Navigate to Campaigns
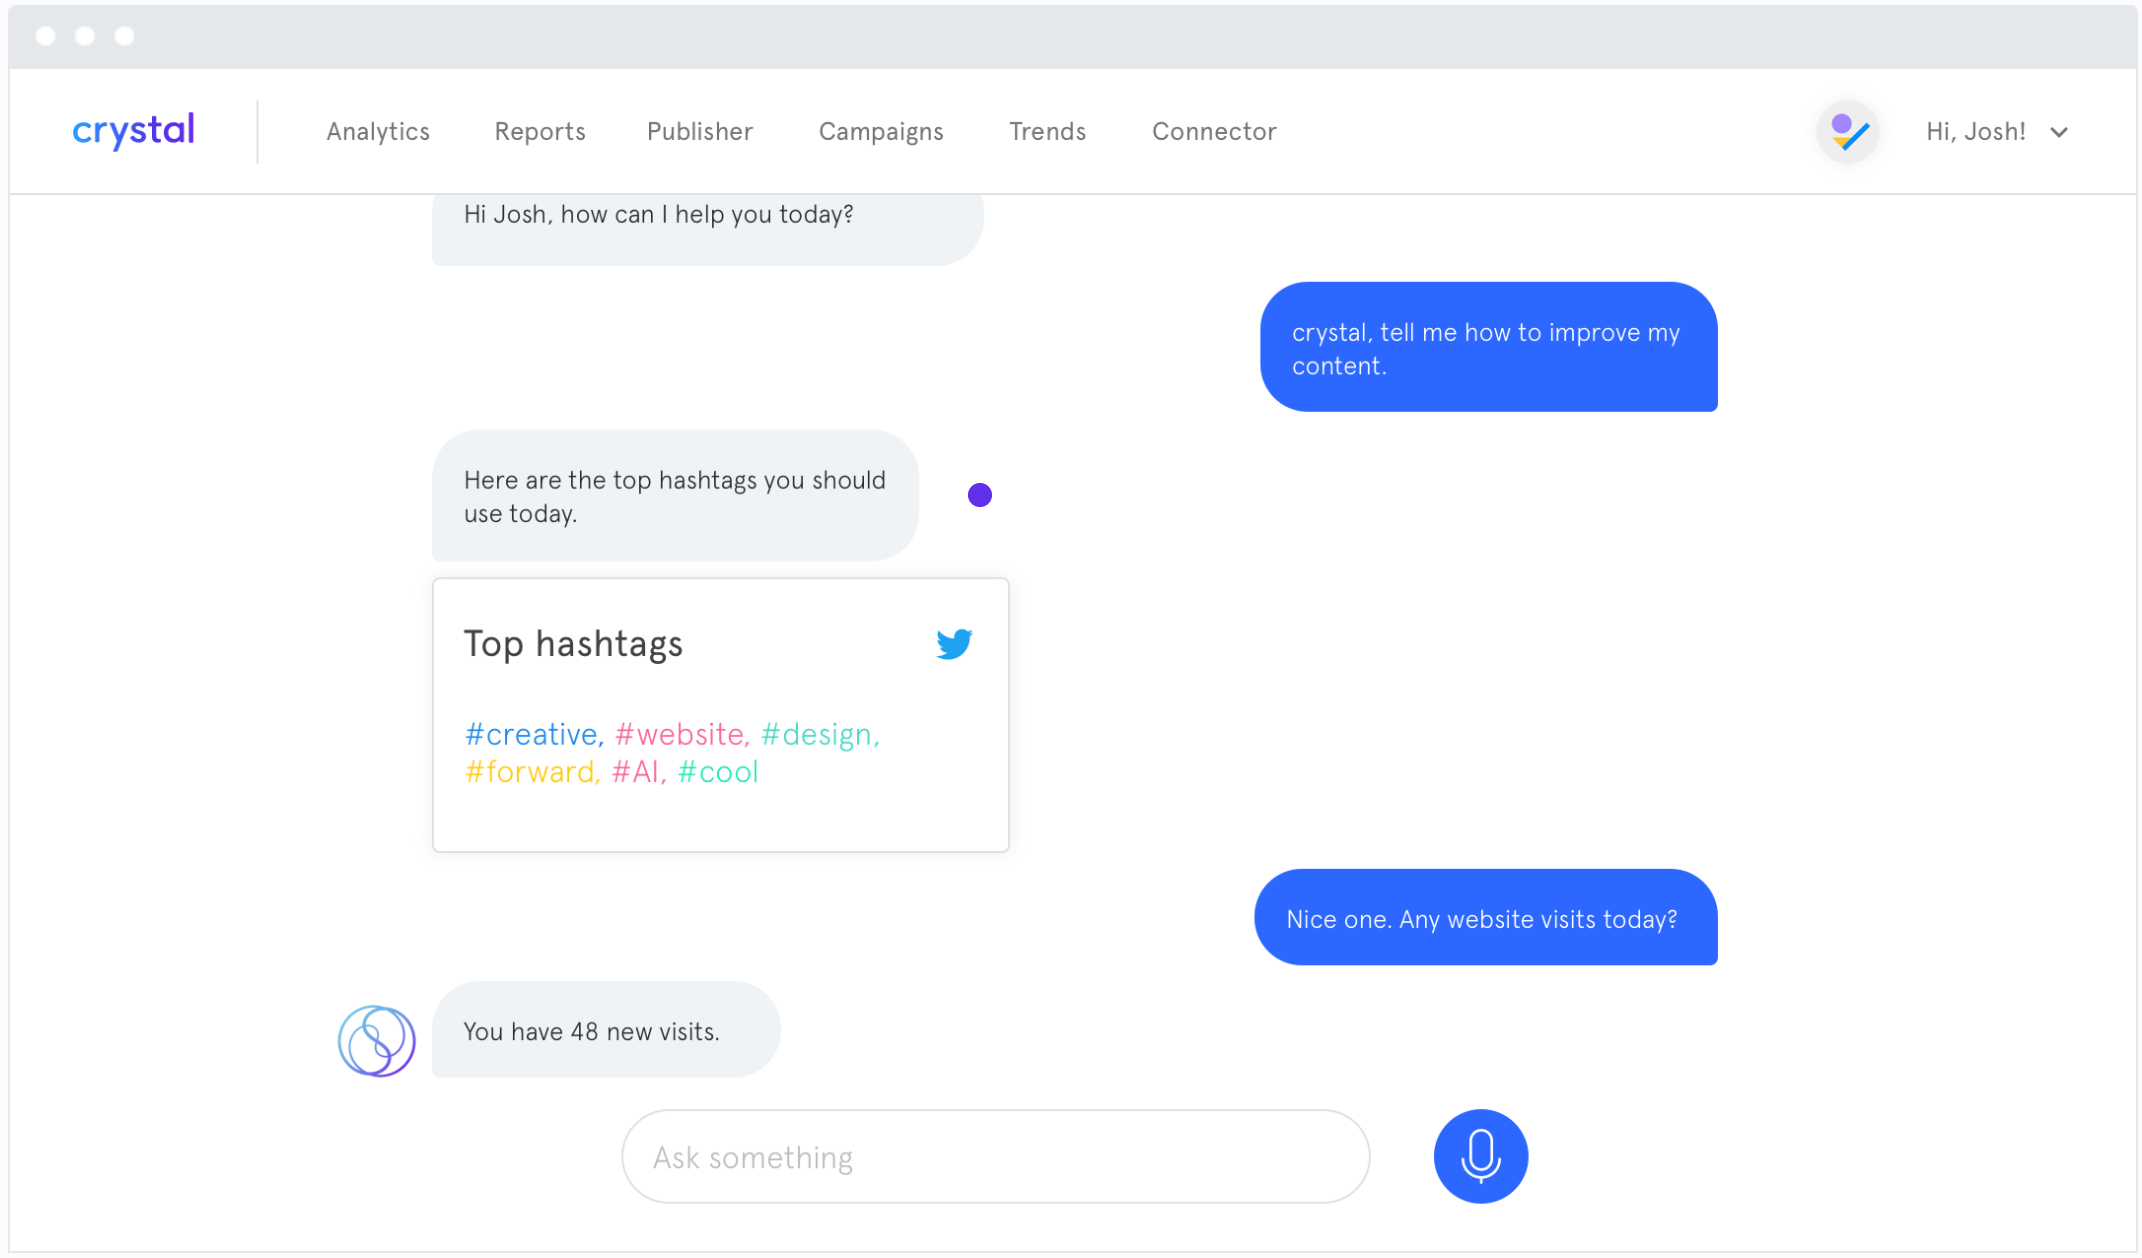 pyautogui.click(x=880, y=131)
